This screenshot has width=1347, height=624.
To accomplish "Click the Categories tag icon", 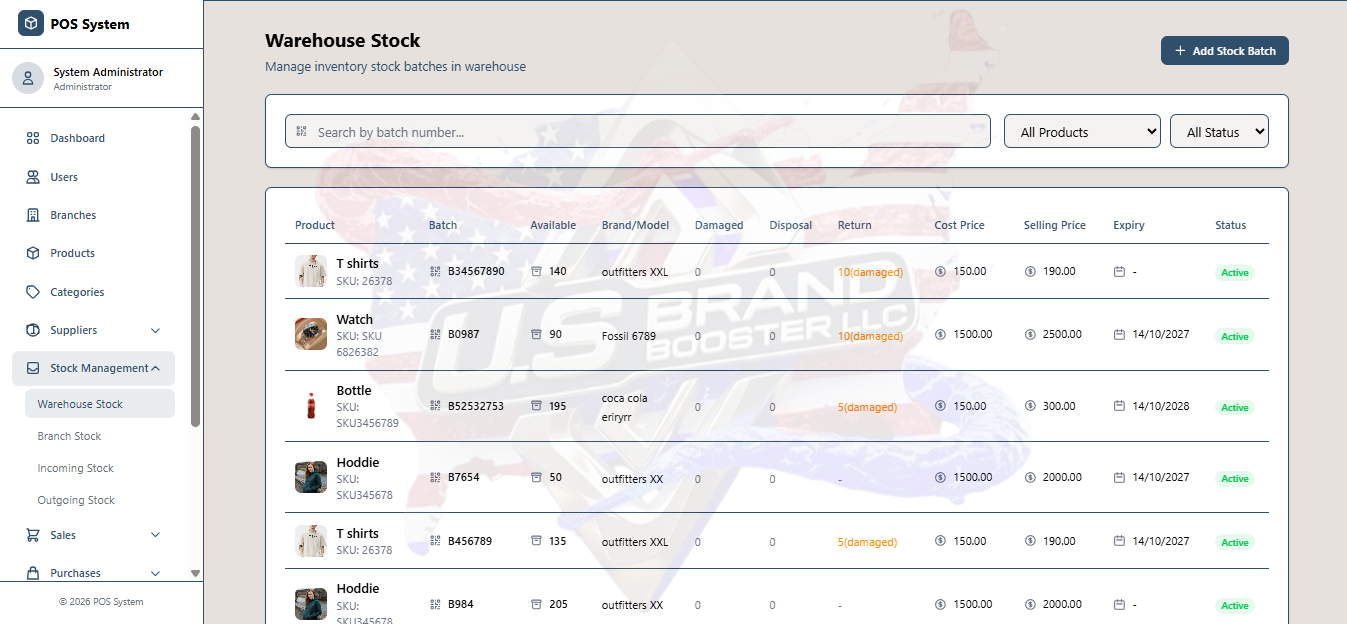I will click(x=33, y=292).
